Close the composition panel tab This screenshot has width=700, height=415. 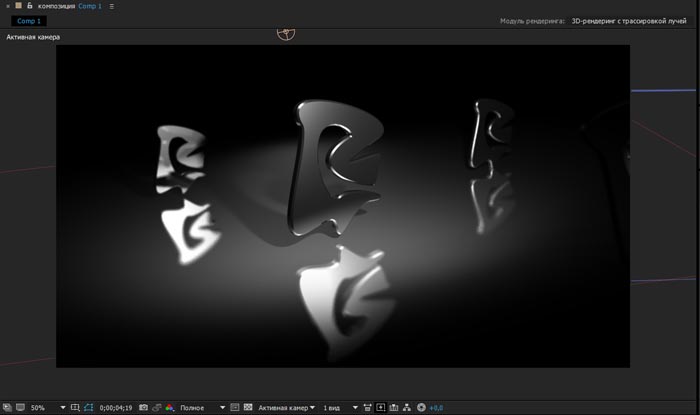coord(8,6)
